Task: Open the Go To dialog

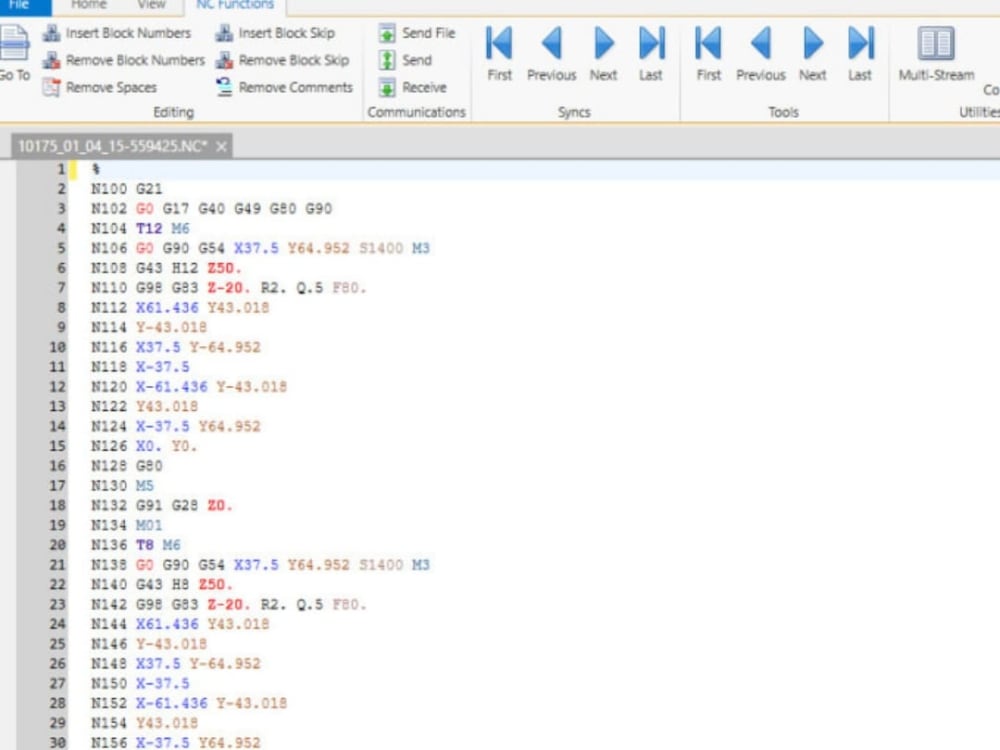Action: 13,52
